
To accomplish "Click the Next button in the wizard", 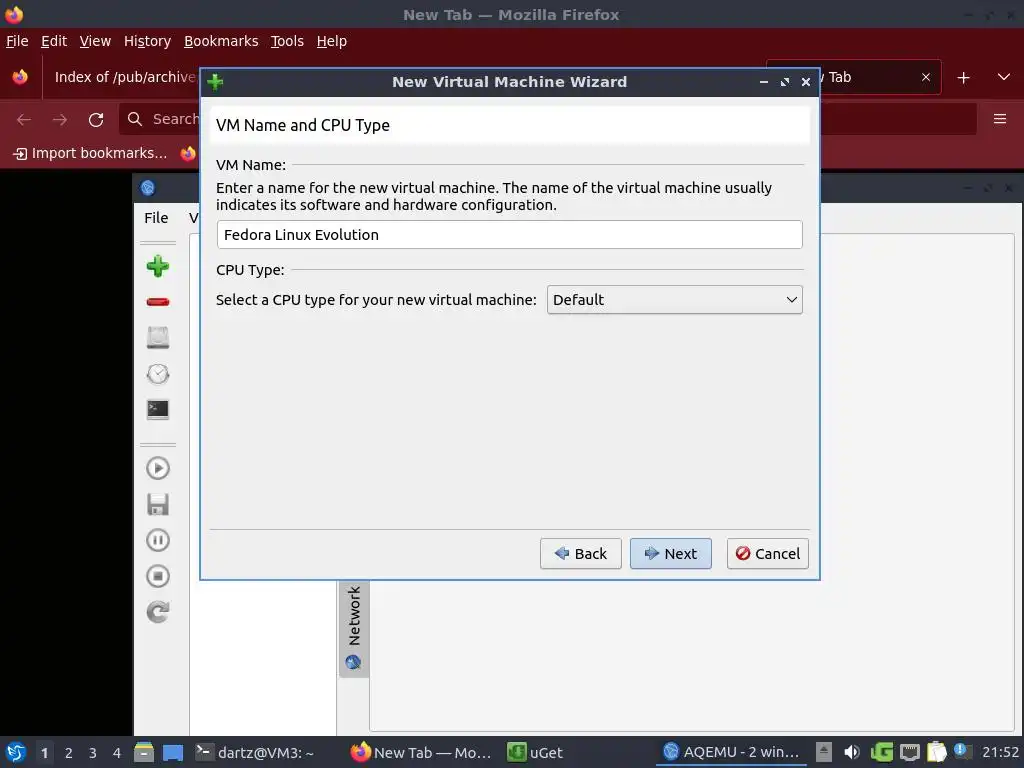I will (x=670, y=554).
